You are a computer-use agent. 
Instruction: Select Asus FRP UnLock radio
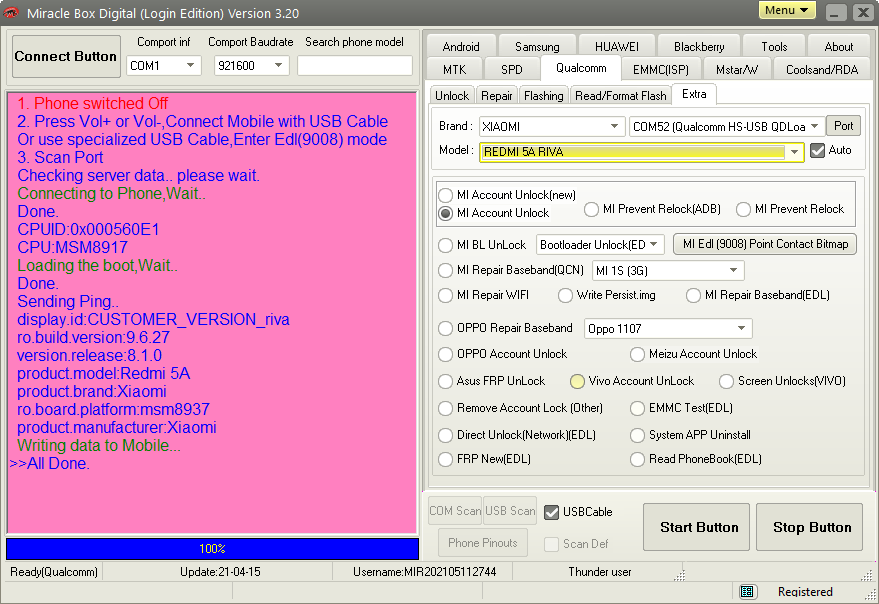[x=446, y=381]
